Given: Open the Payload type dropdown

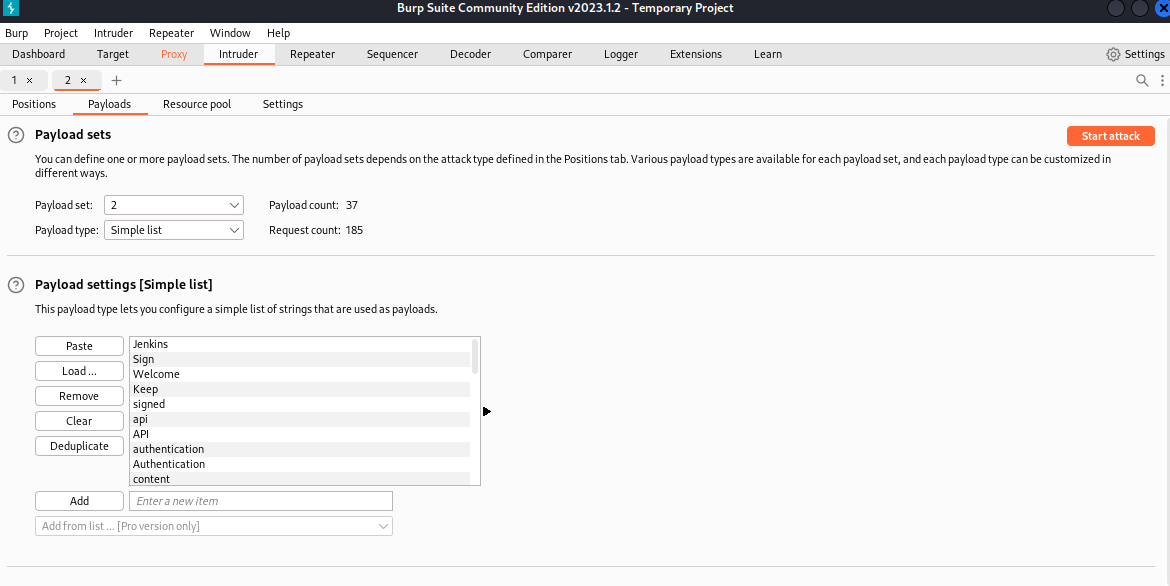Looking at the screenshot, I should pos(174,230).
